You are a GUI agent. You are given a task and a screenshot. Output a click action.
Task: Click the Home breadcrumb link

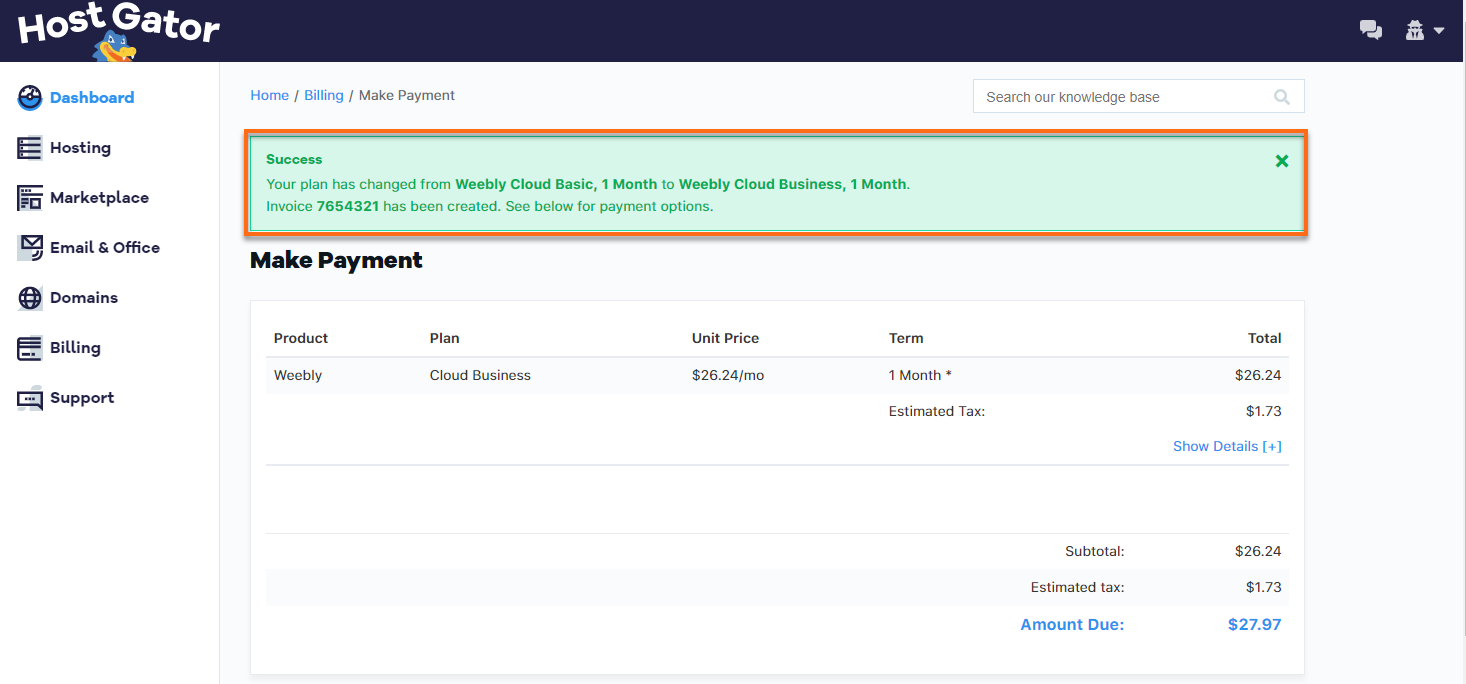point(269,95)
